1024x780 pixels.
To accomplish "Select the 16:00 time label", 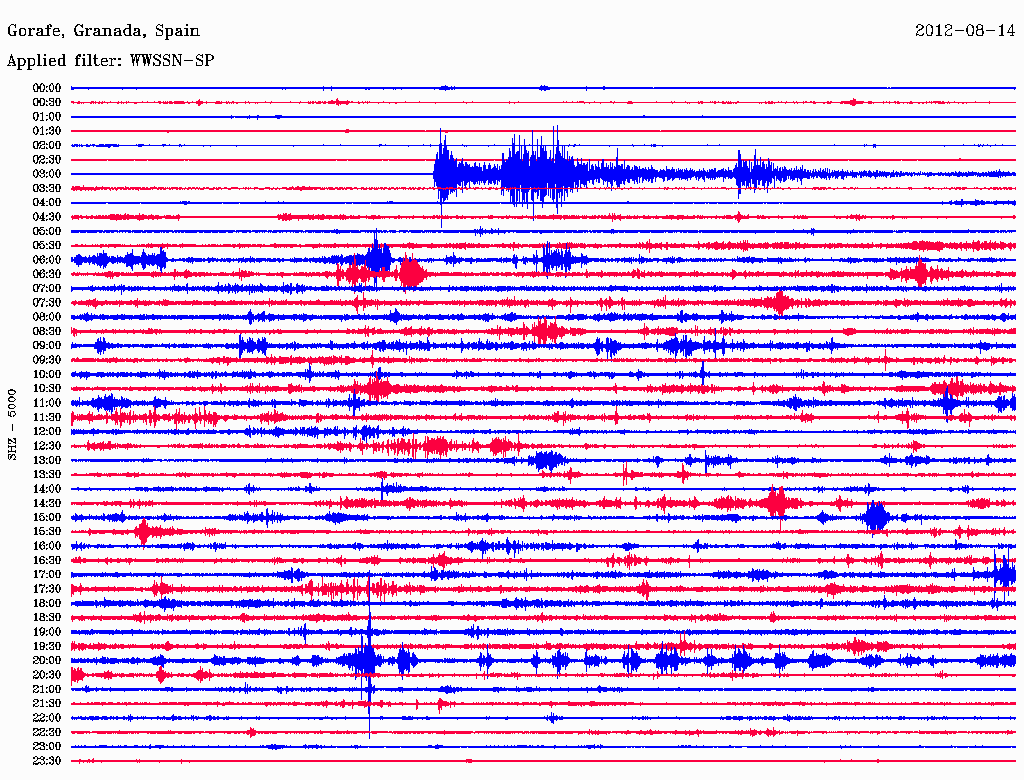I will tap(46, 546).
